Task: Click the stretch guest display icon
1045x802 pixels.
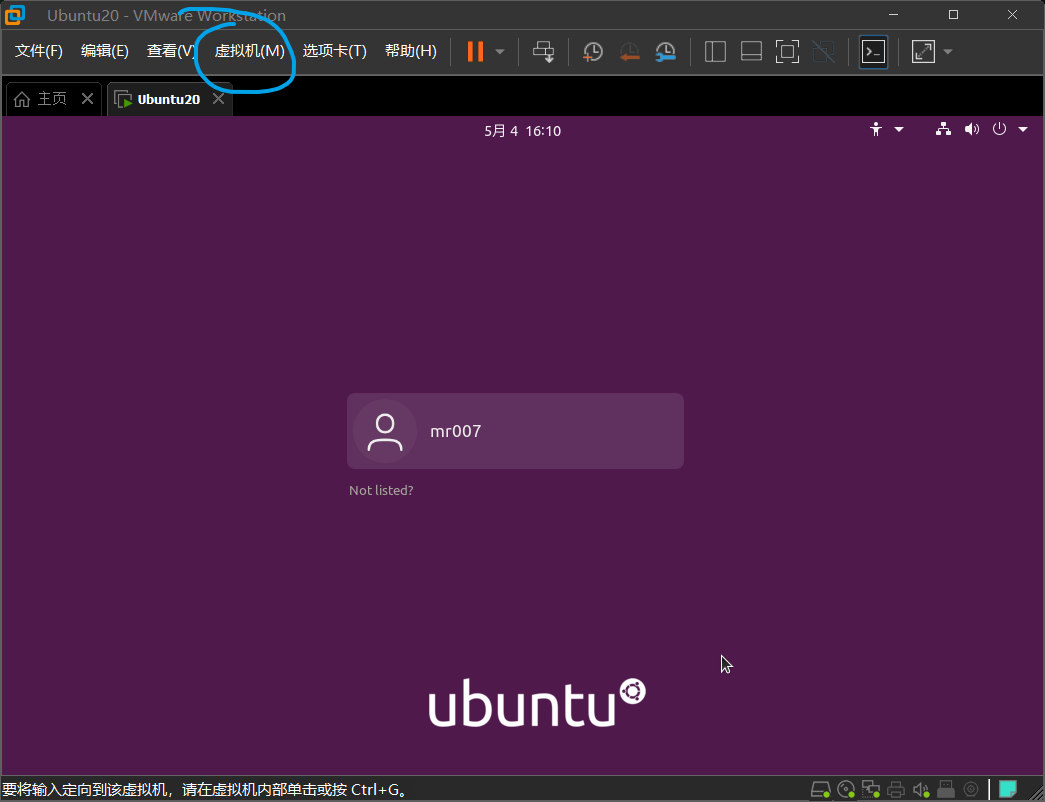Action: pyautogui.click(x=923, y=51)
